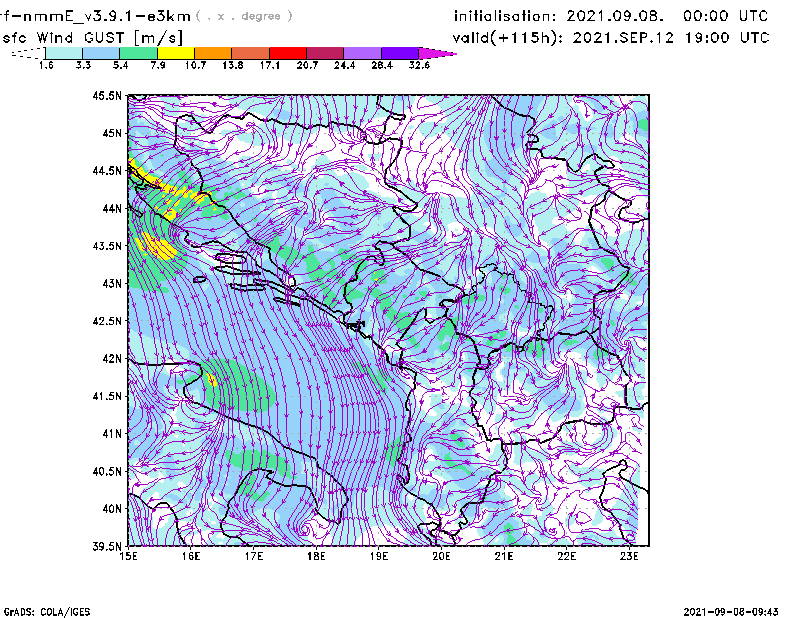Pick the red 17.1–20.7 legend swatch
Screen dimensions: 800x618
pos(288,53)
